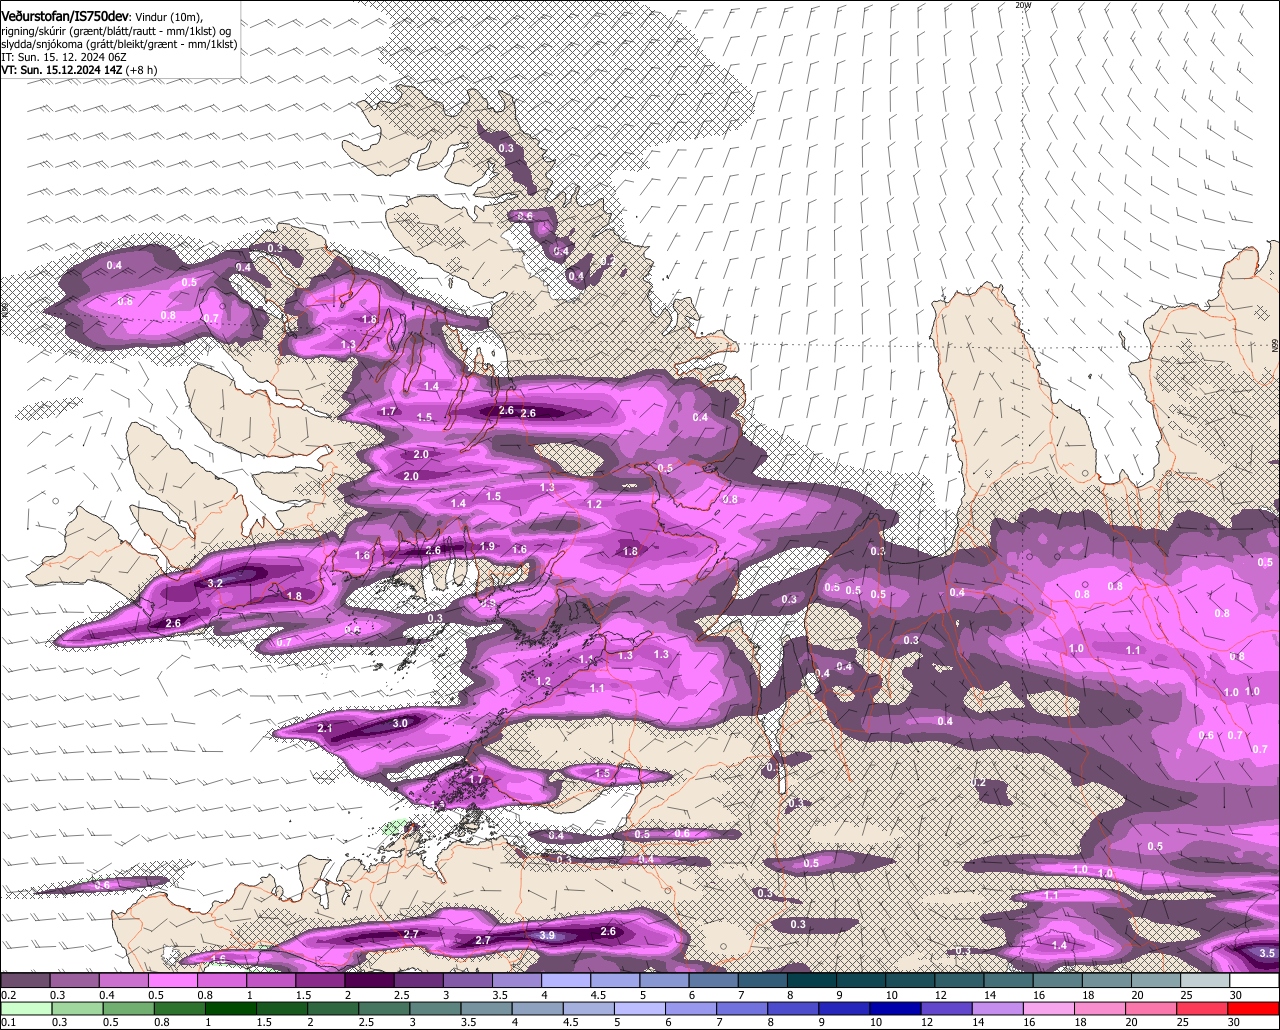
Task: Select the light grey 25–30 snow swatch
Action: (1207, 980)
